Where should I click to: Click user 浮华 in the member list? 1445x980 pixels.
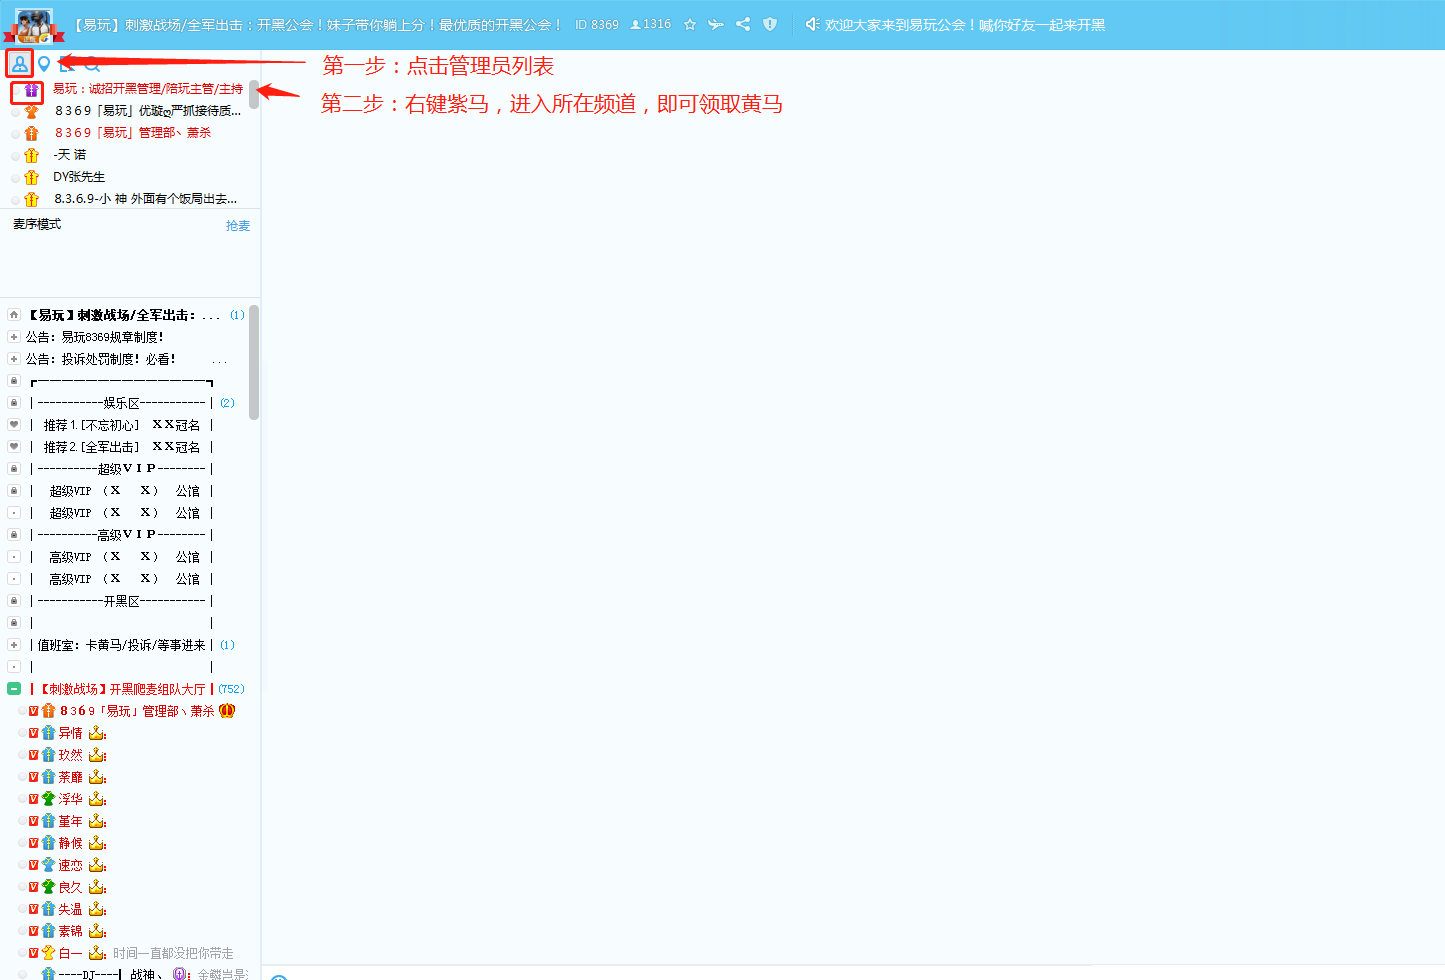click(x=70, y=799)
